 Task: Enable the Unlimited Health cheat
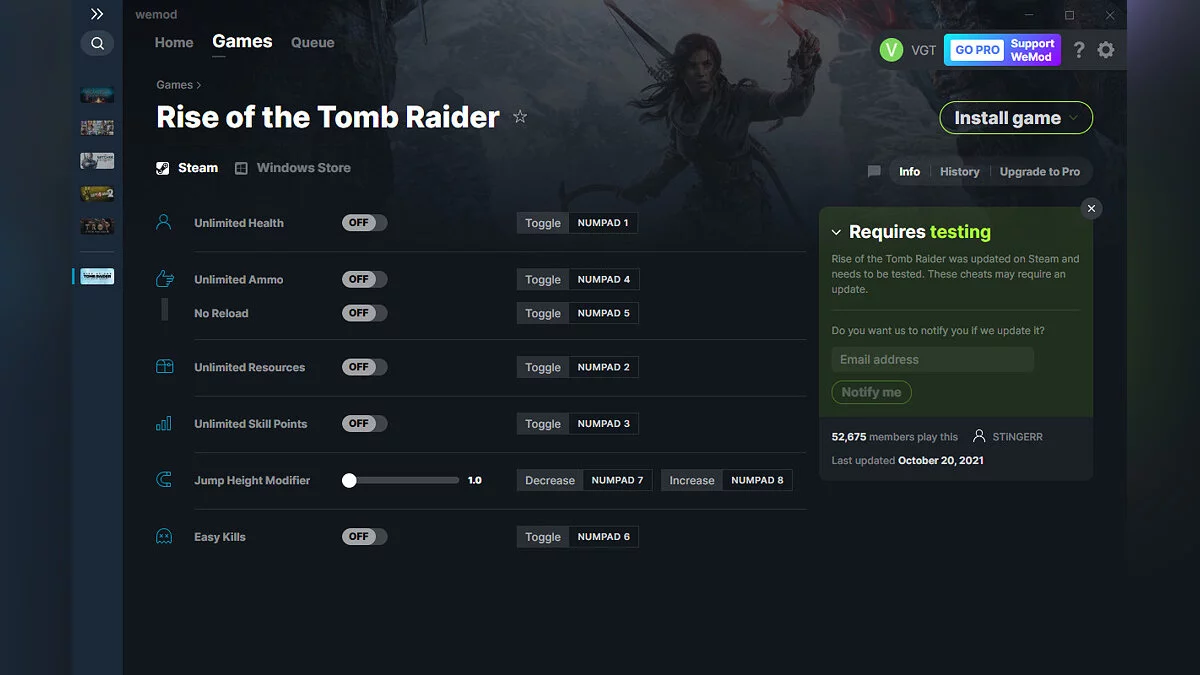coord(363,222)
